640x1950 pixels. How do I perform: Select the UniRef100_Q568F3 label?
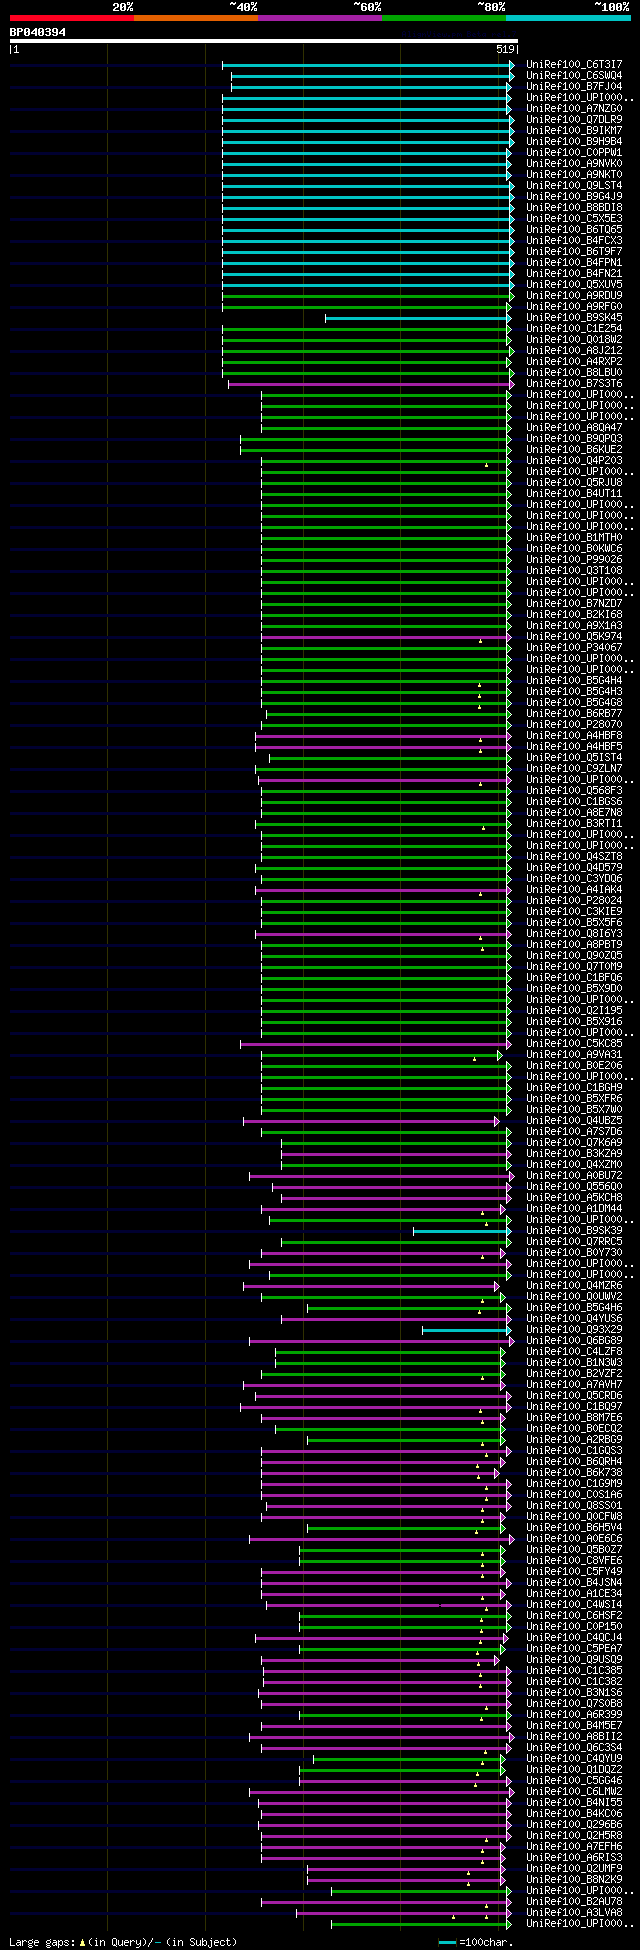click(x=574, y=790)
